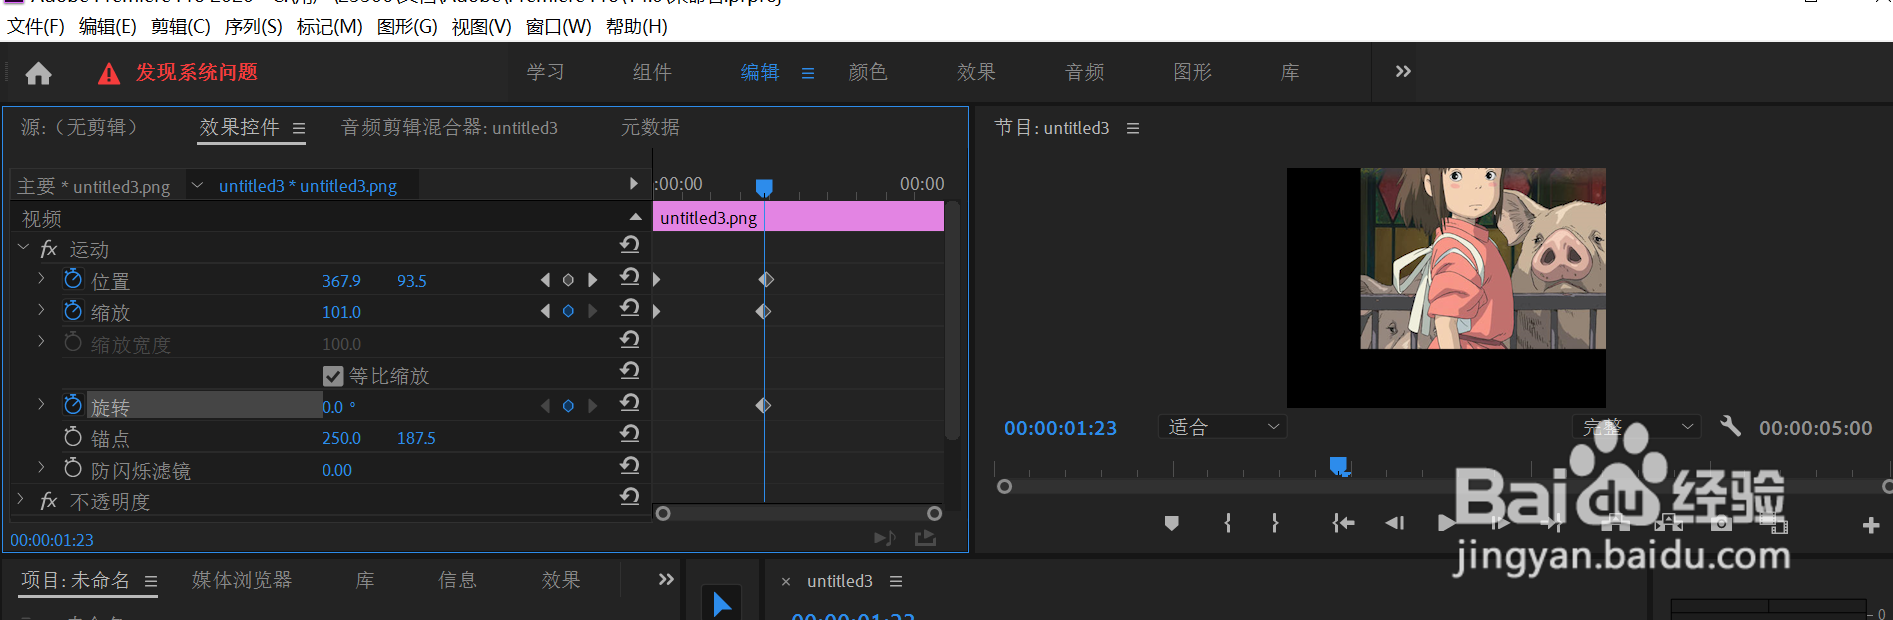Switch to the 元数据 tab
This screenshot has height=620, width=1893.
pos(650,127)
